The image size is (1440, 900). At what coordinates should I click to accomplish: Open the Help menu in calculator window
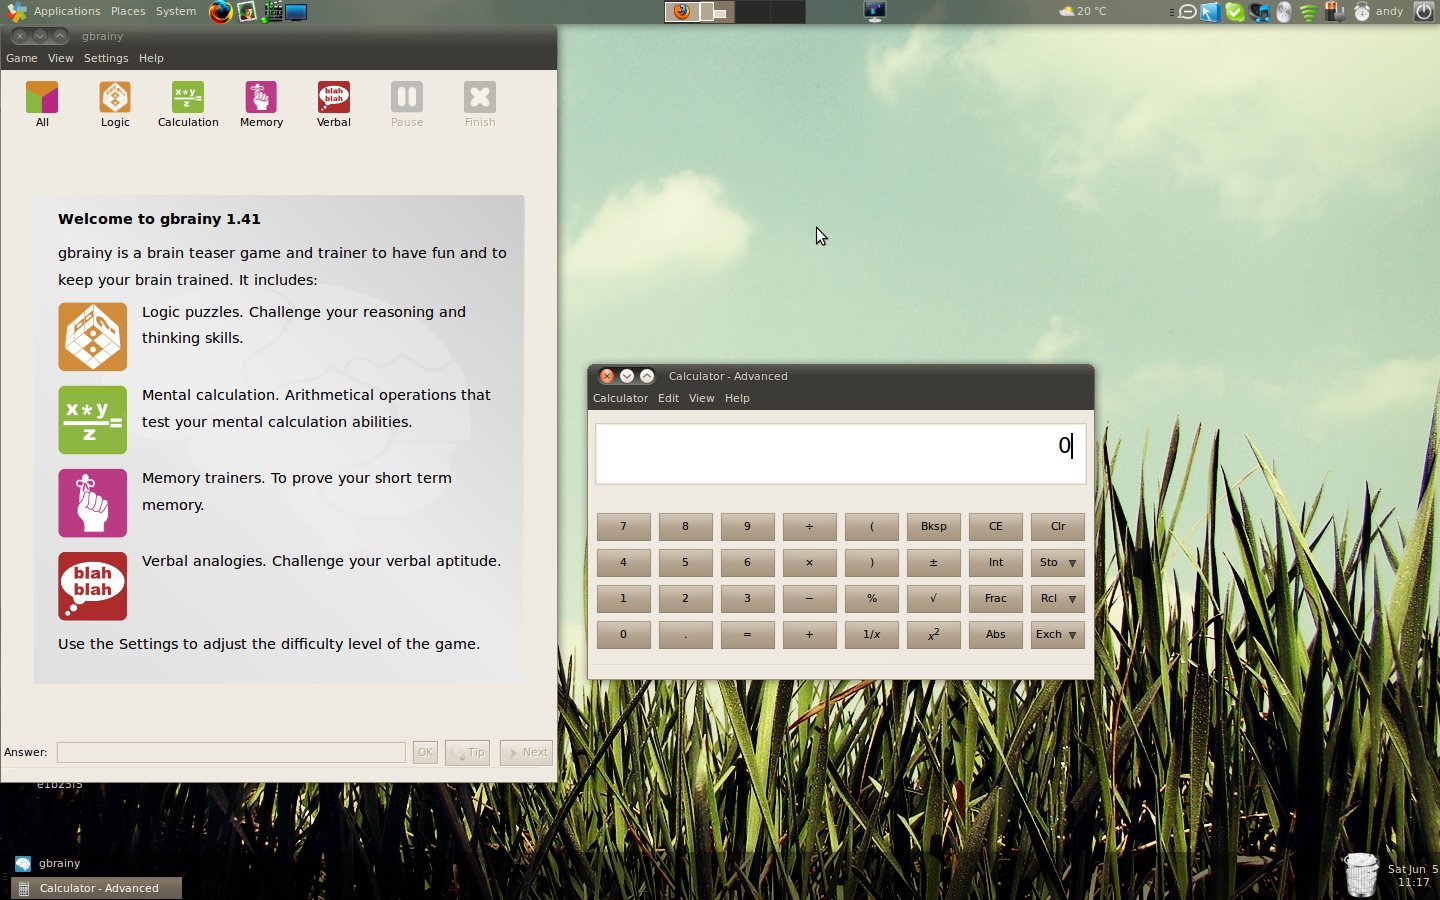click(x=737, y=398)
